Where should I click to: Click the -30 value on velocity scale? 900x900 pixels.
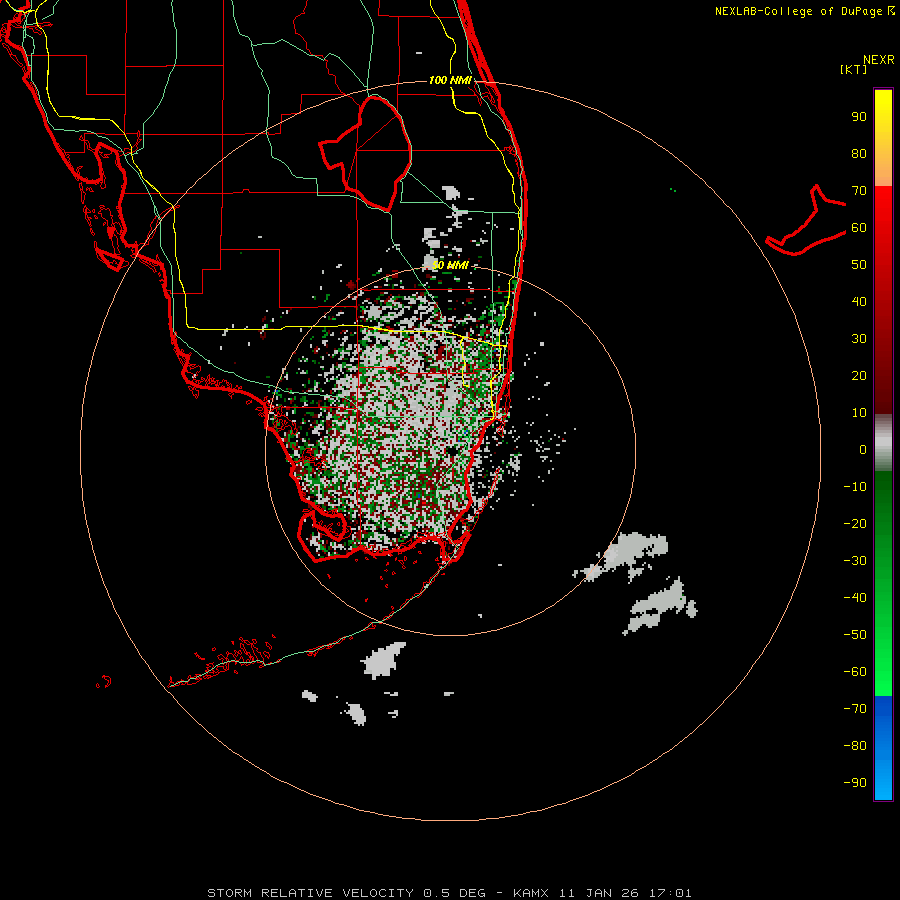(x=855, y=561)
